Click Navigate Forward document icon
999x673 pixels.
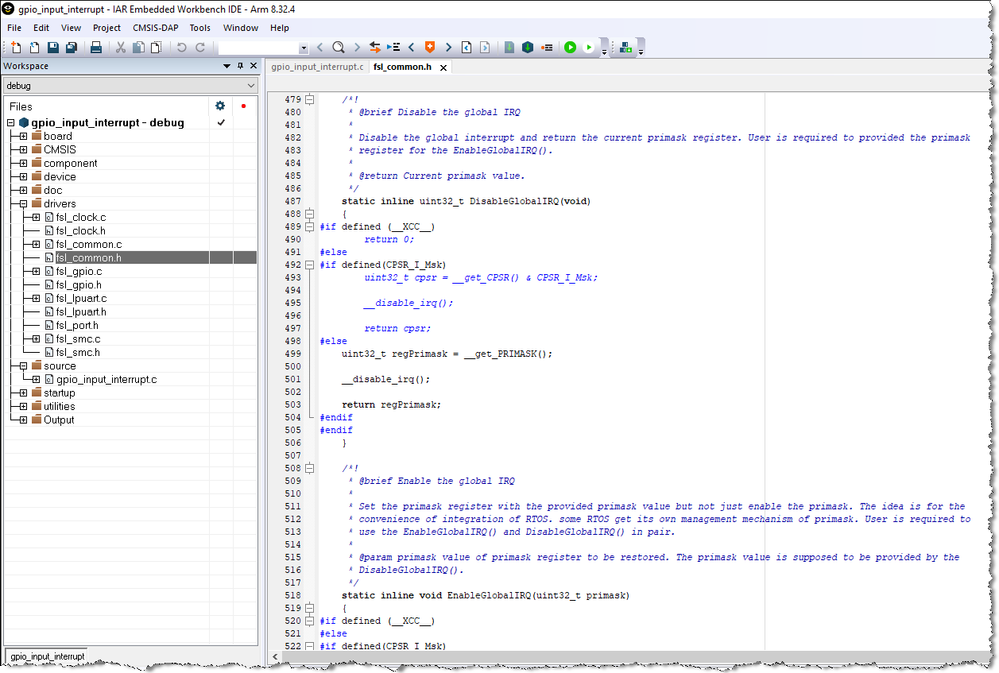point(485,47)
